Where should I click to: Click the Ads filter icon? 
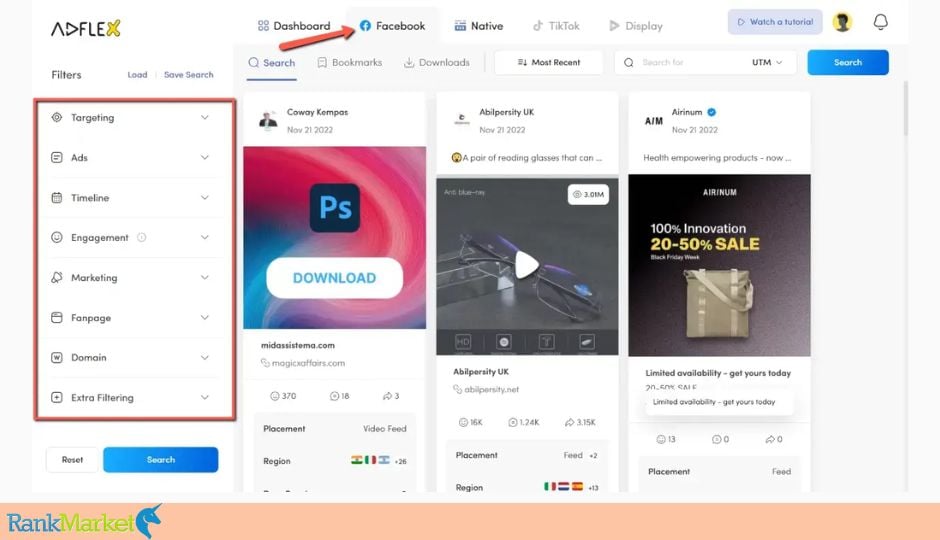tap(56, 158)
